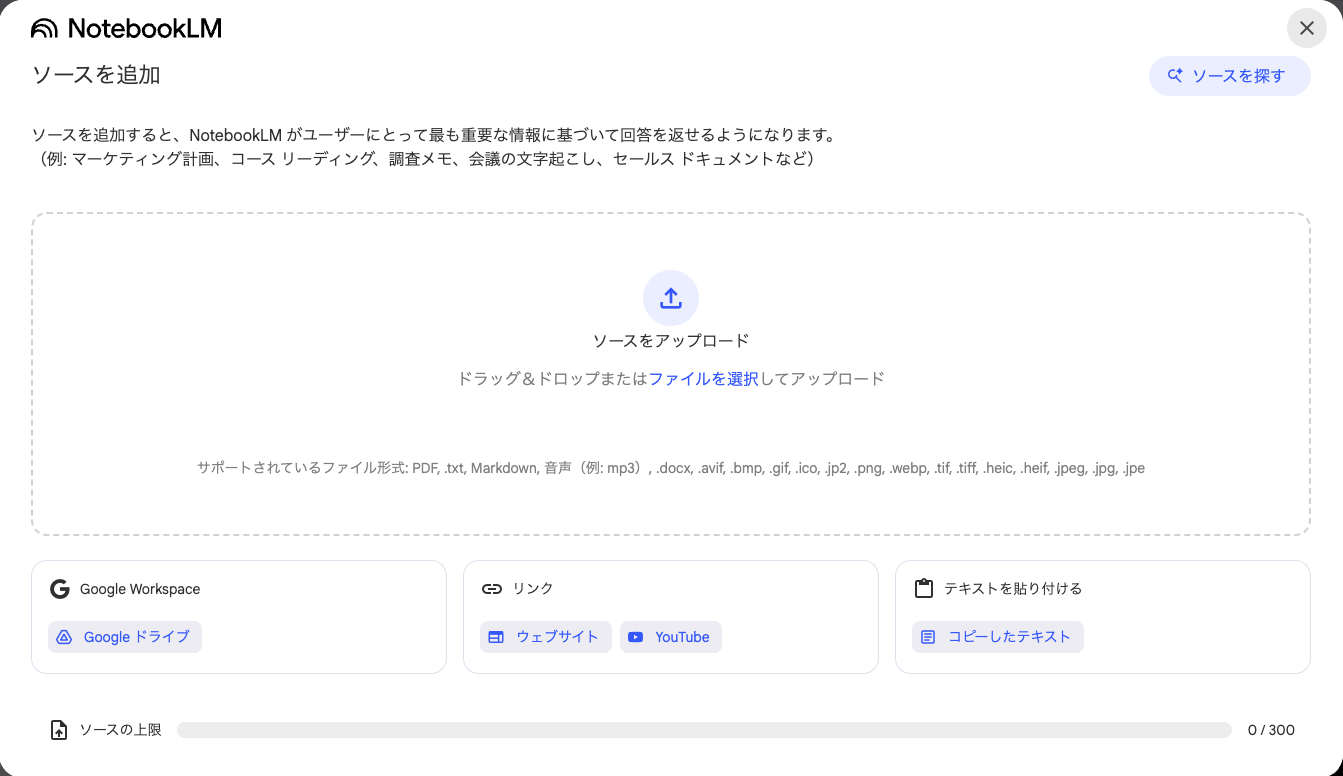Click the ソースの上限 source limit icon
Screen dimensions: 1343x776
59,729
